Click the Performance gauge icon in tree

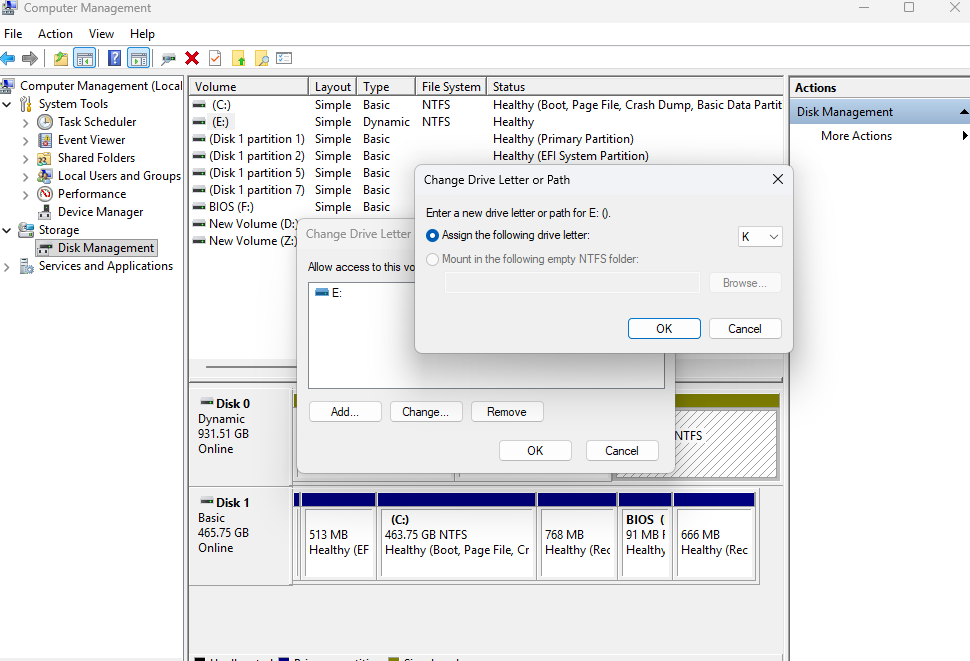click(45, 194)
